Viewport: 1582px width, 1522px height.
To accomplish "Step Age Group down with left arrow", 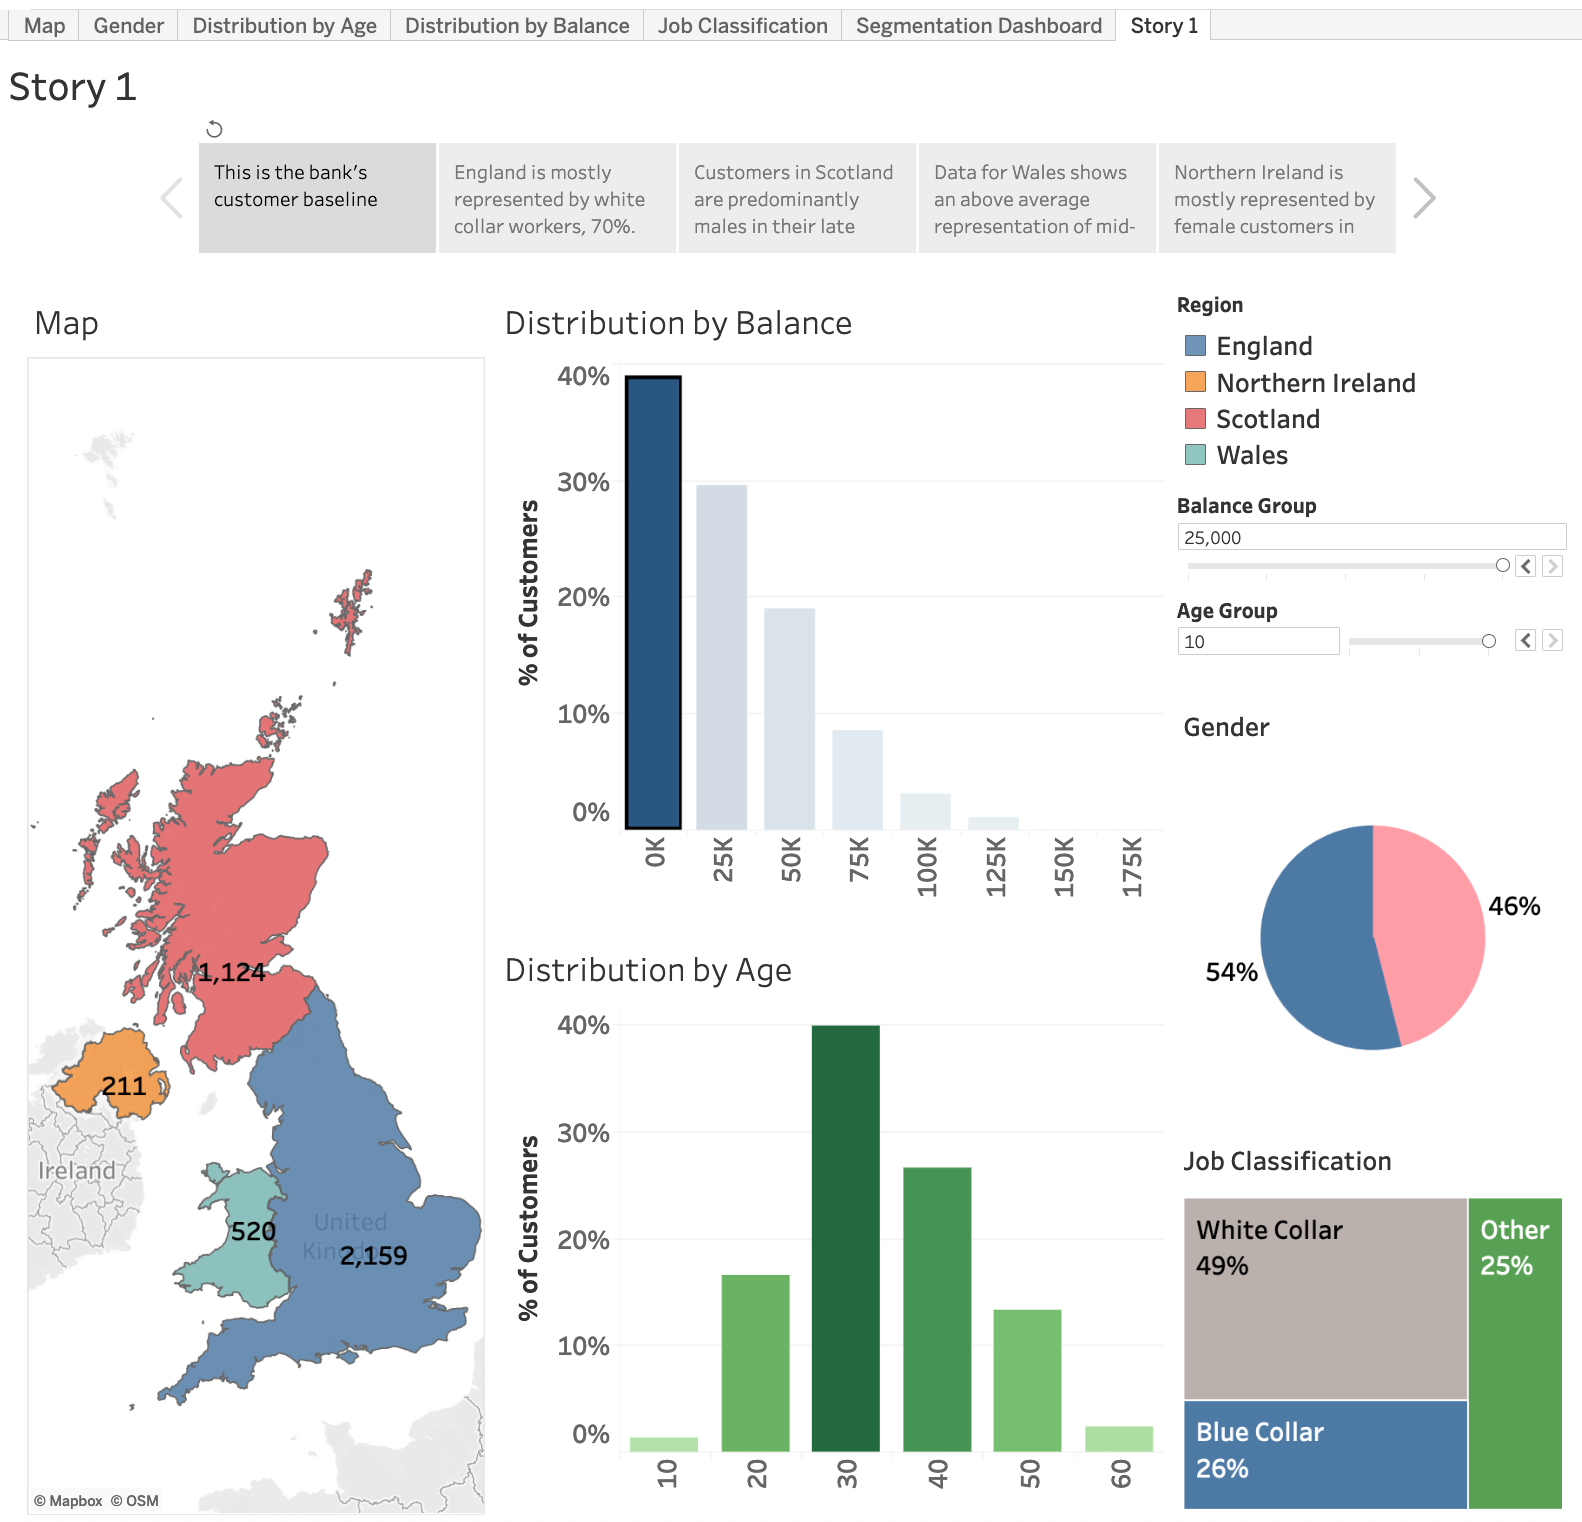I will [1525, 640].
